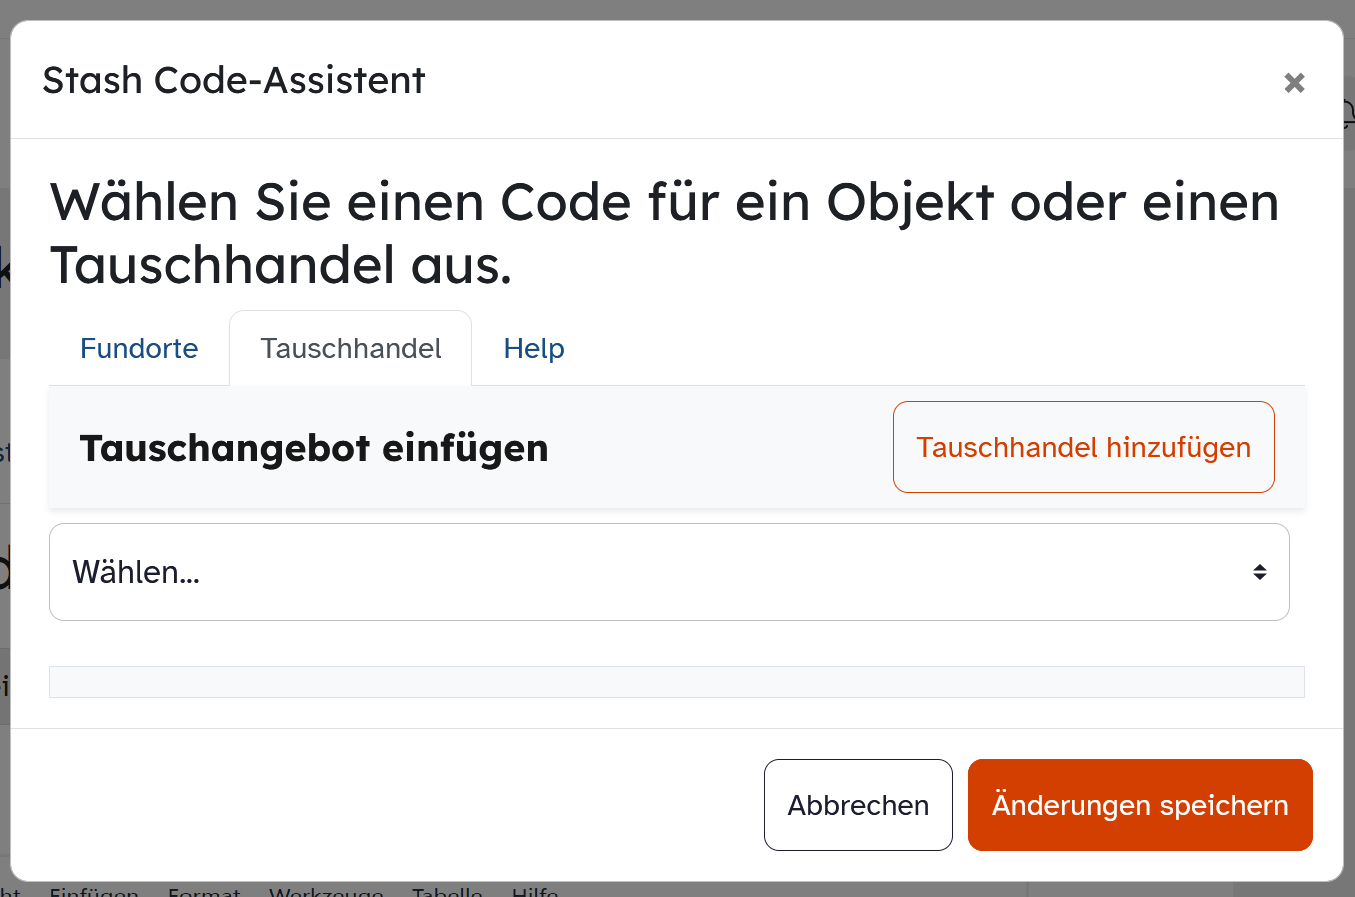1355x897 pixels.
Task: Open the Werkzeuge editor menu
Action: click(x=326, y=891)
